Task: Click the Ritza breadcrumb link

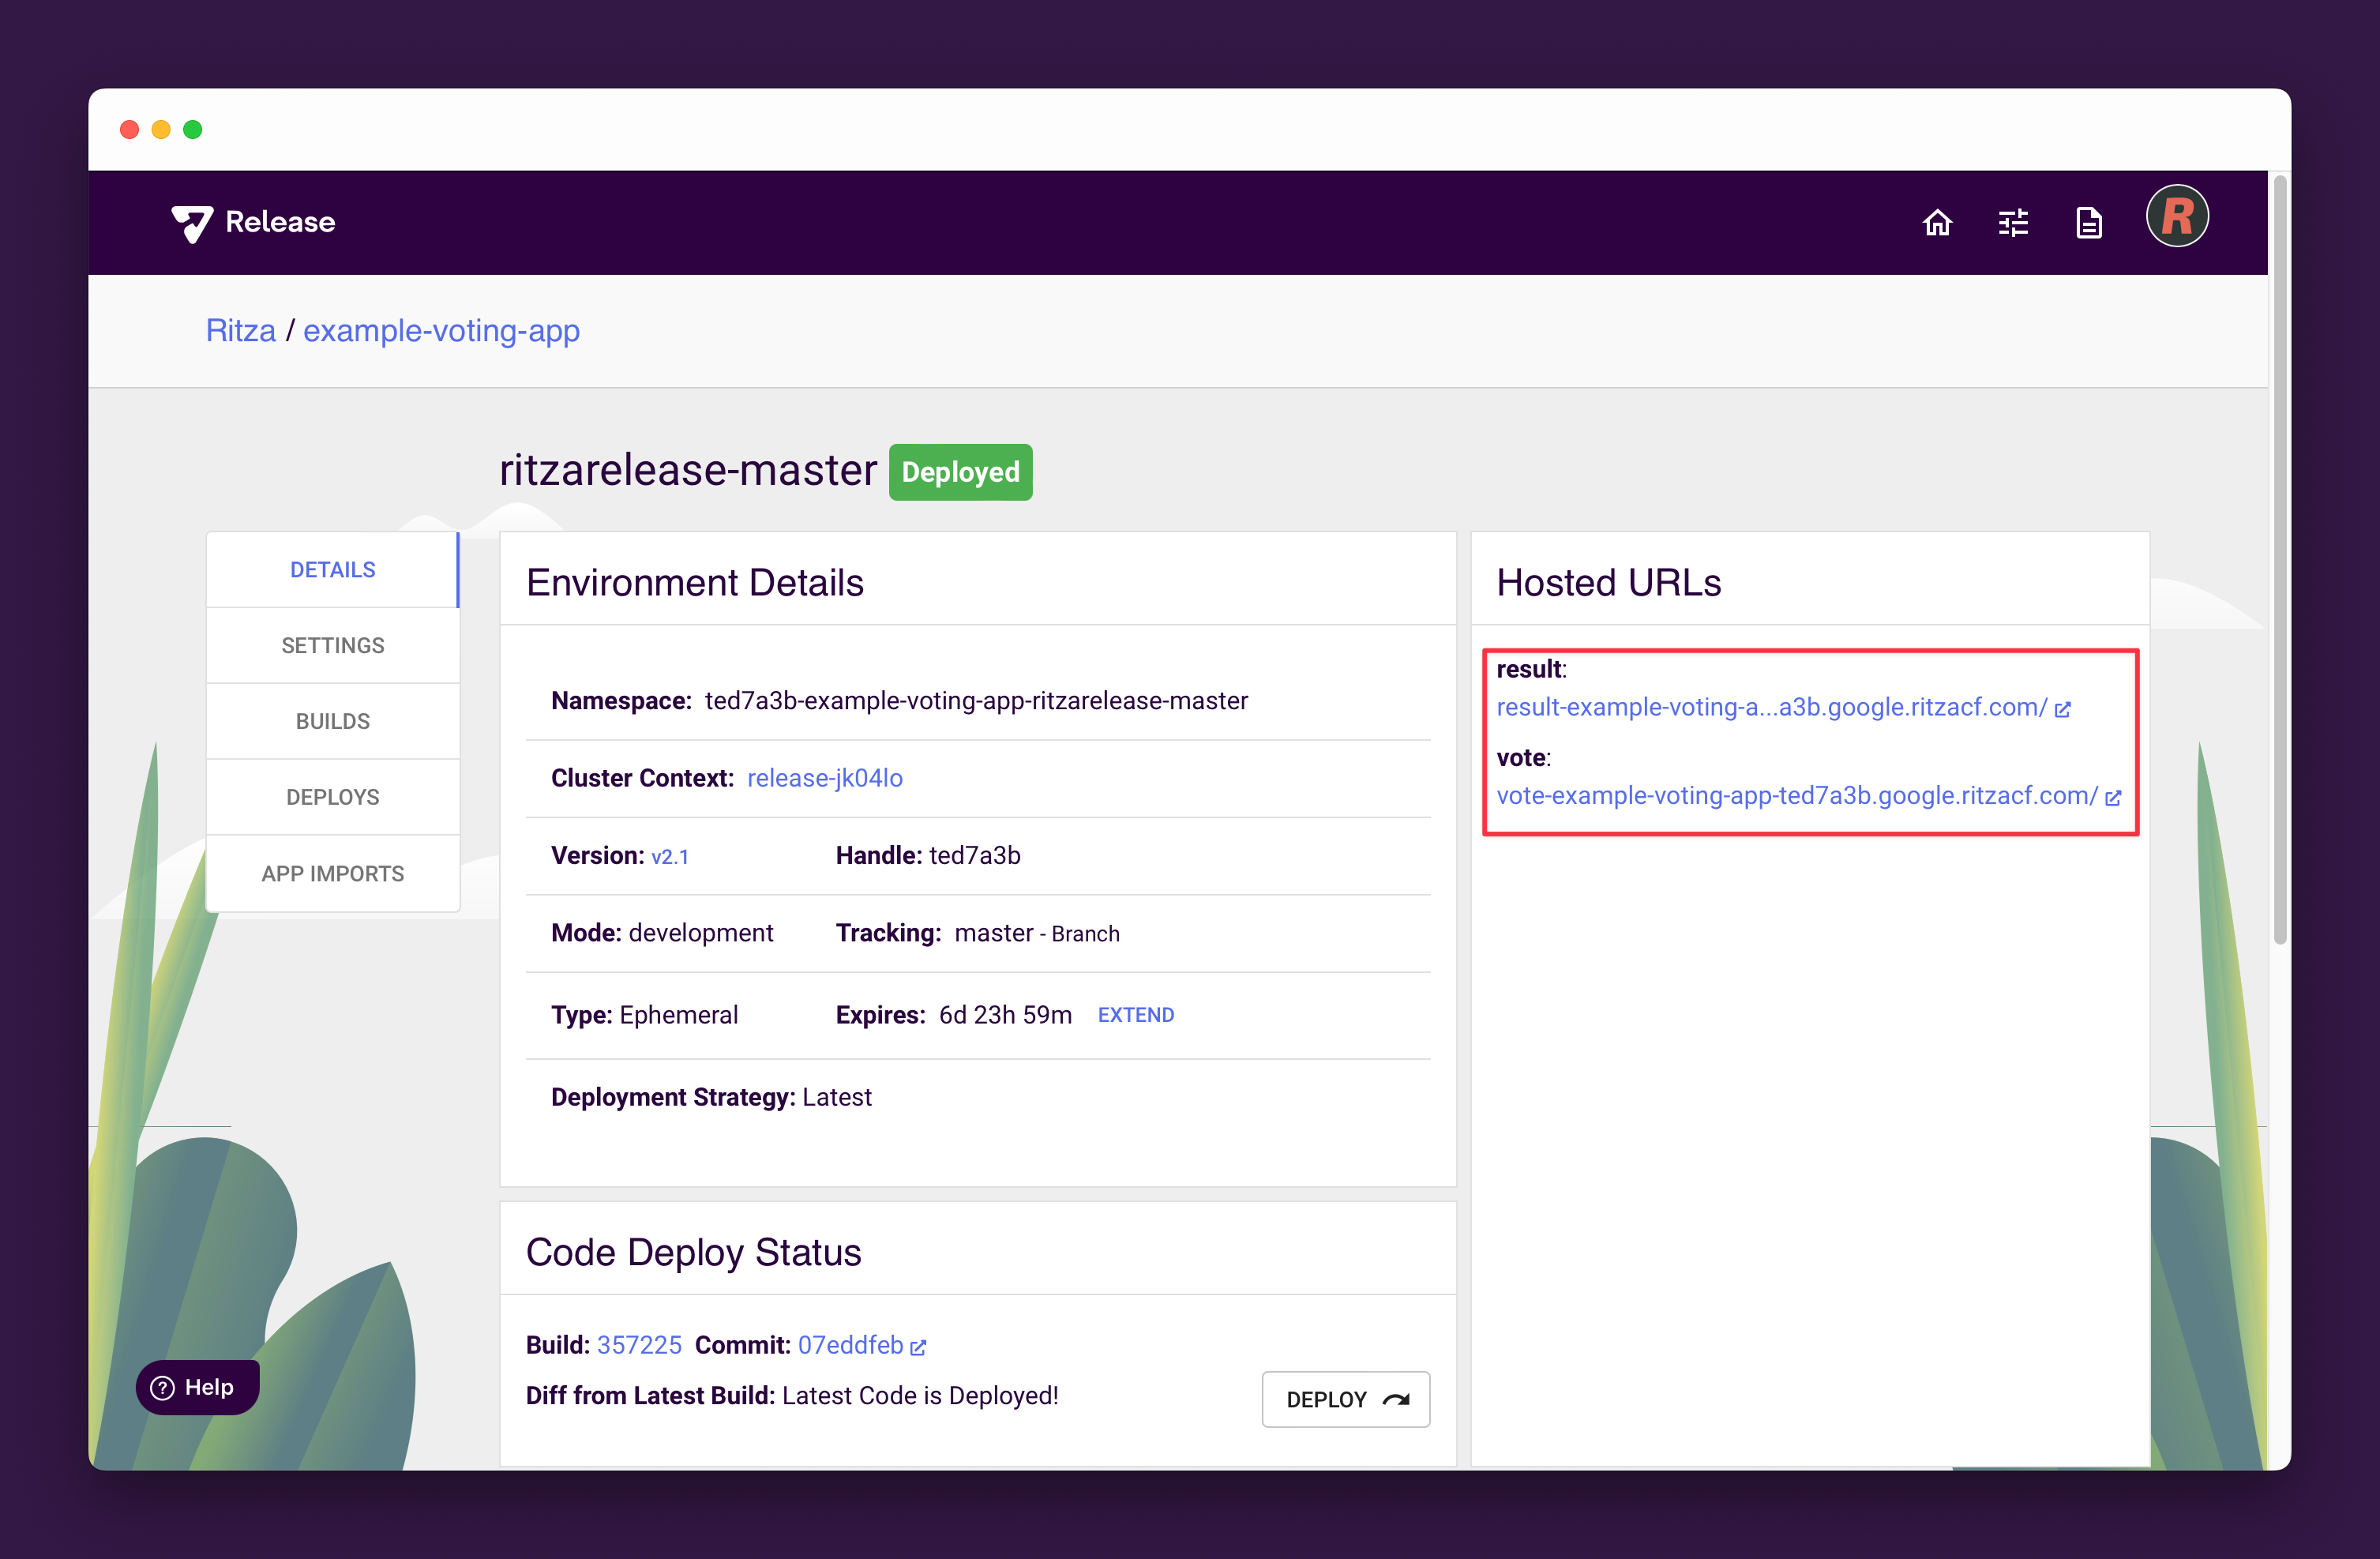Action: [x=240, y=330]
